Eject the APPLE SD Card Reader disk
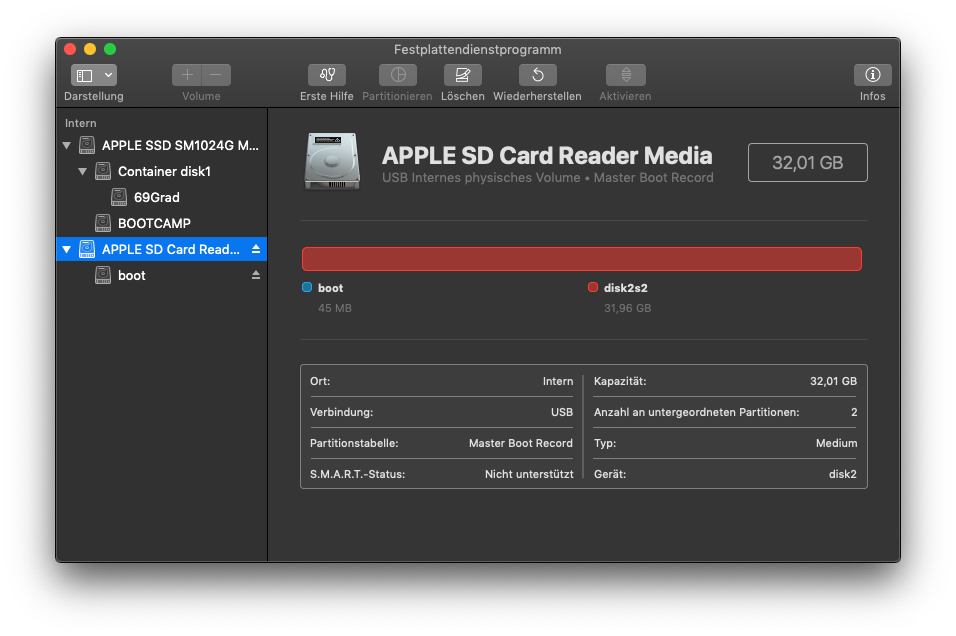Screen dimensions: 956x636 (x=256, y=249)
